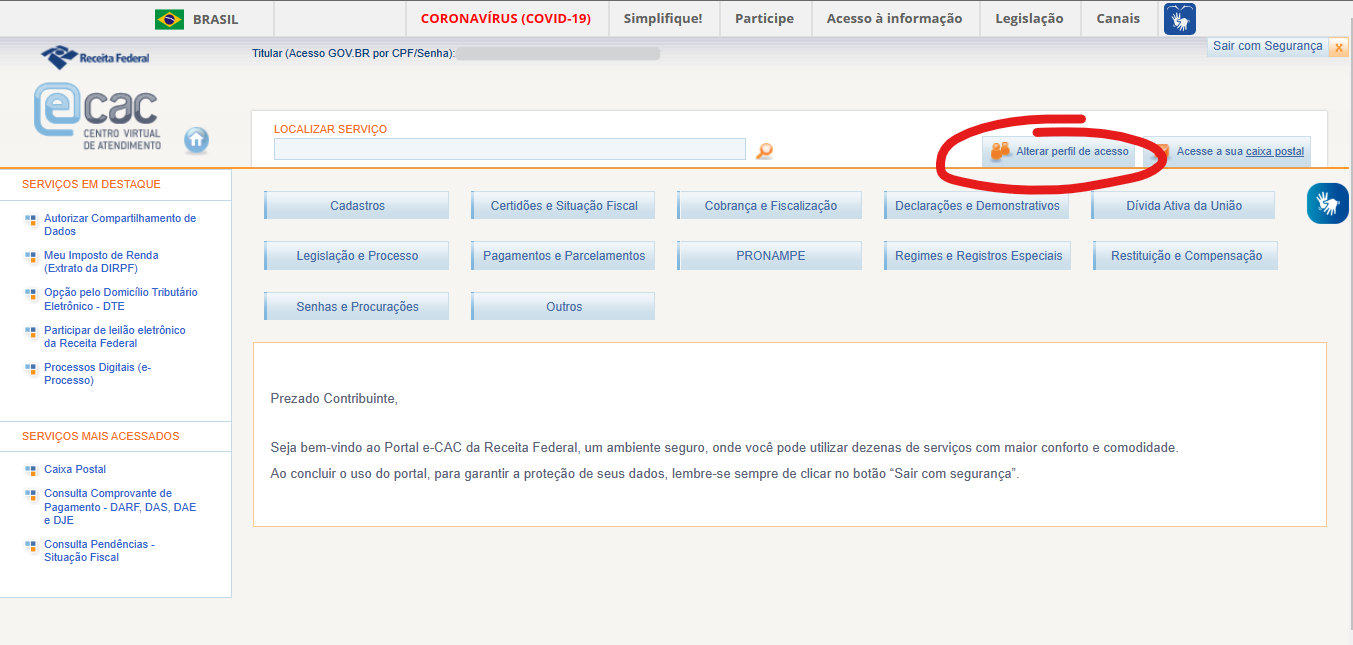1353x645 pixels.
Task: Click the Receita Federal logo
Action: pos(95,56)
